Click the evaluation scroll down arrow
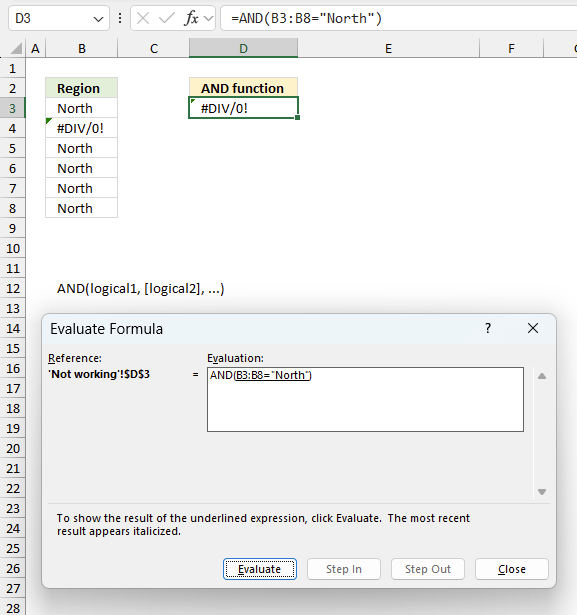577x615 pixels. pyautogui.click(x=542, y=492)
